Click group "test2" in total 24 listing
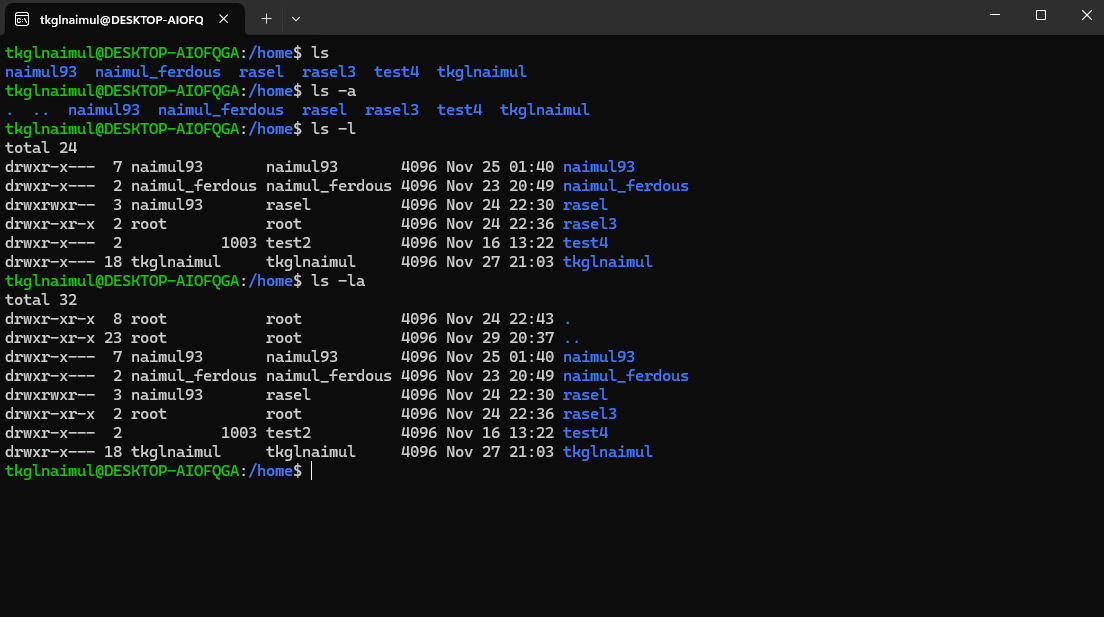This screenshot has height=617, width=1104. click(289, 243)
